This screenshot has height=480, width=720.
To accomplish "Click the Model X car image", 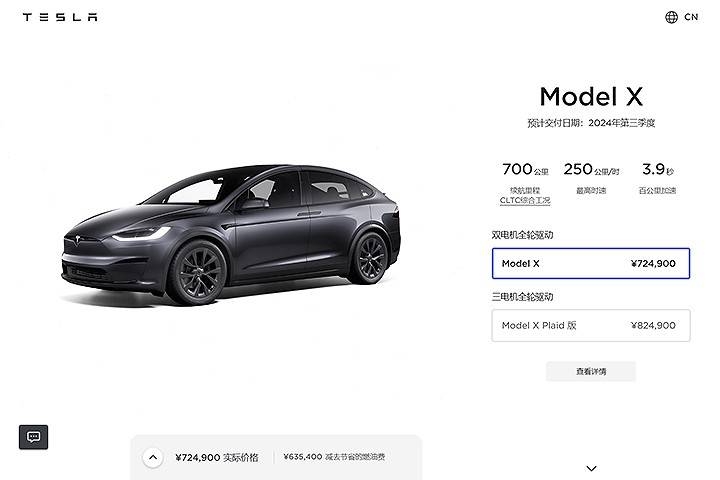I will tap(231, 234).
